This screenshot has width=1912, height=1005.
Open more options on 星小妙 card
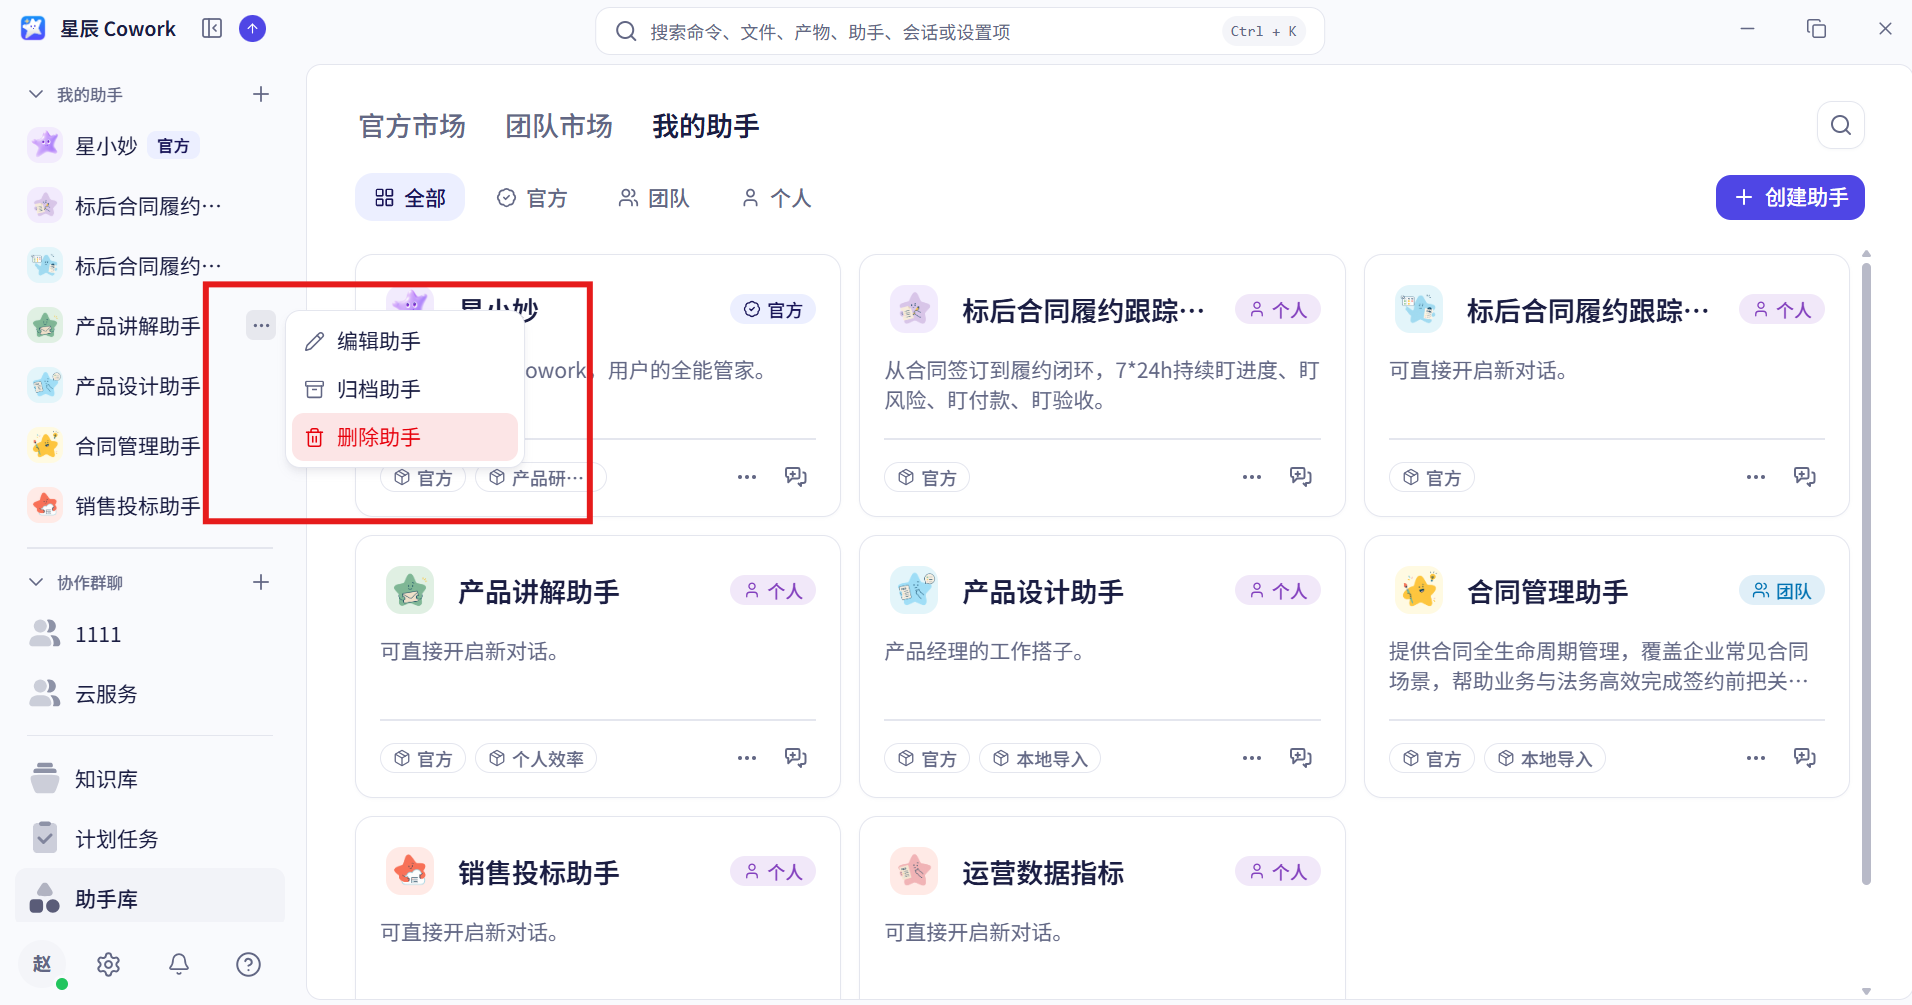(x=747, y=477)
